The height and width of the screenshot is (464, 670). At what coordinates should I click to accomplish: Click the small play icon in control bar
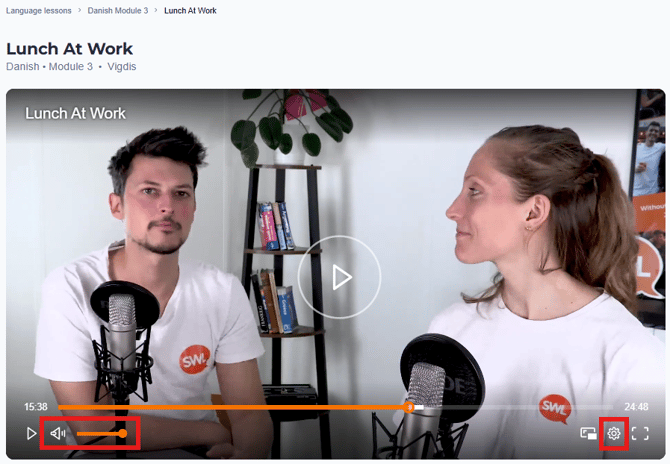pos(31,433)
